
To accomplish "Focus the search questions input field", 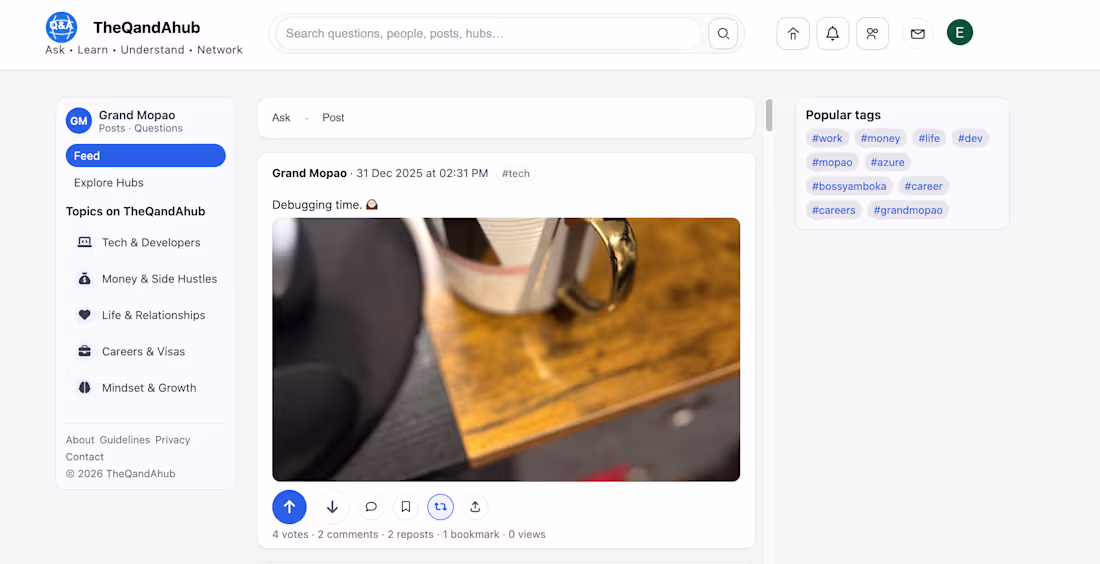I will pos(488,34).
